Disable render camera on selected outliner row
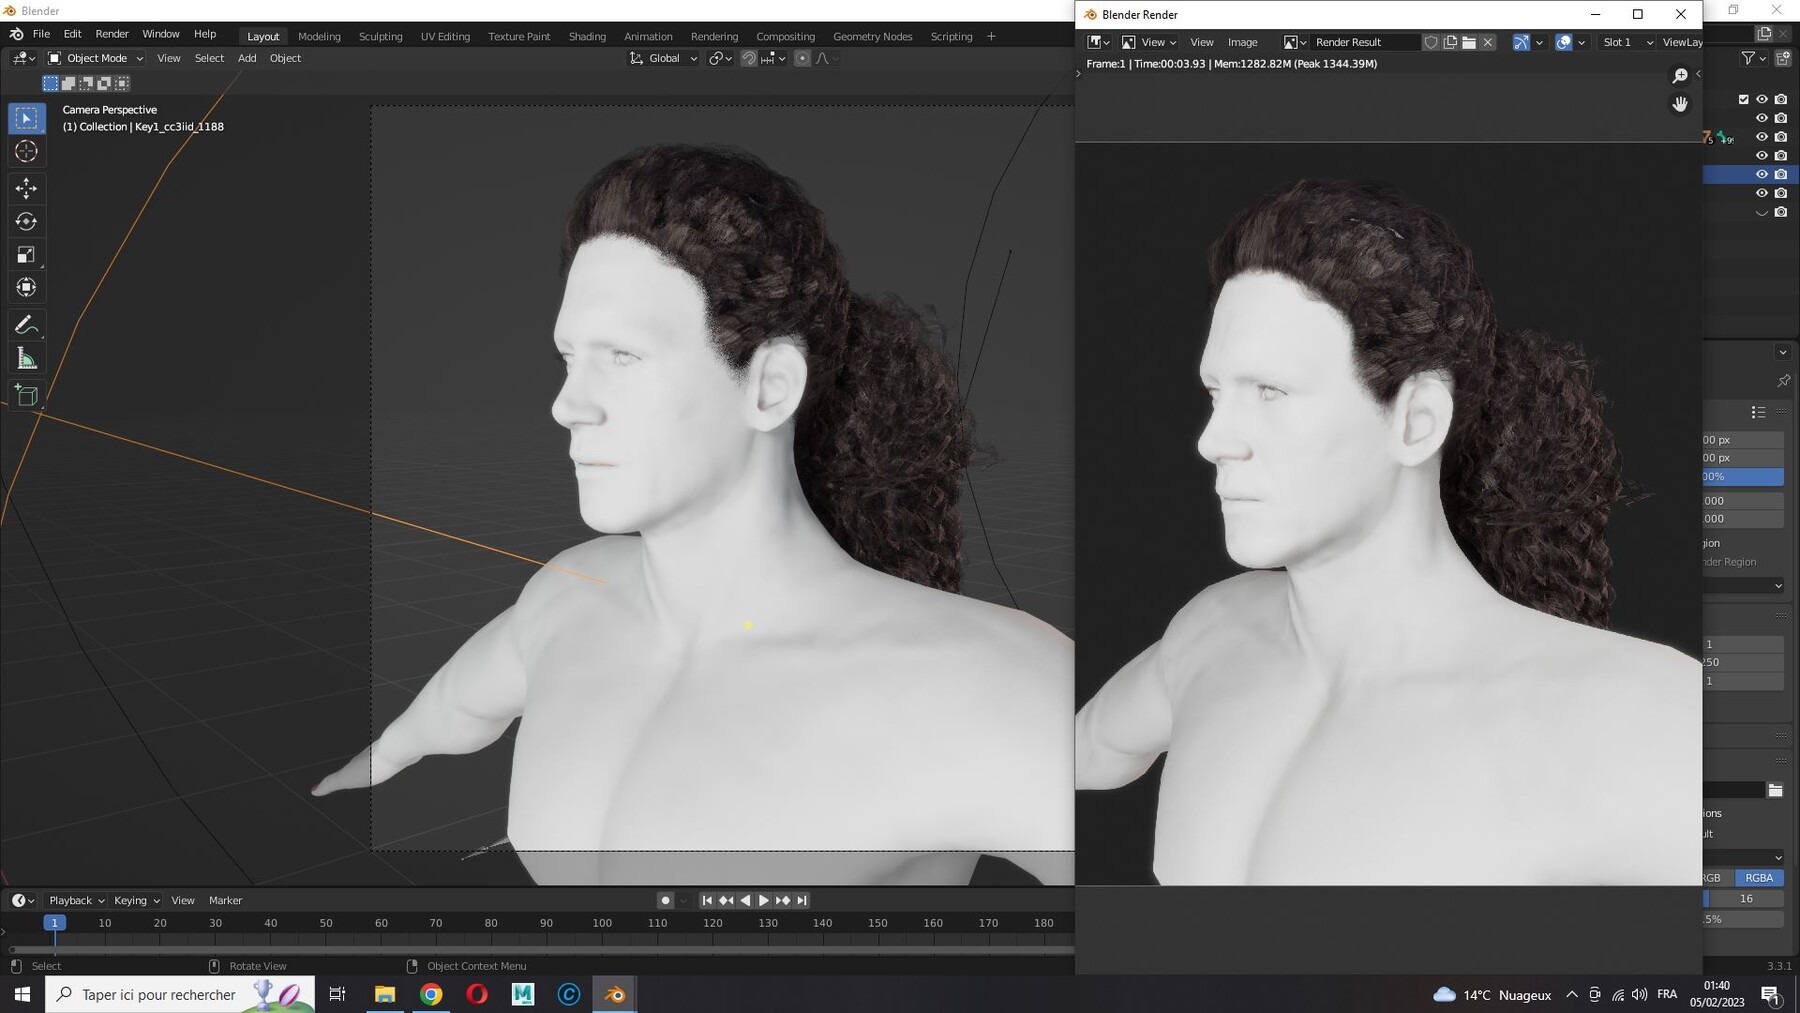Screen dimensions: 1800x1013 coord(1781,174)
